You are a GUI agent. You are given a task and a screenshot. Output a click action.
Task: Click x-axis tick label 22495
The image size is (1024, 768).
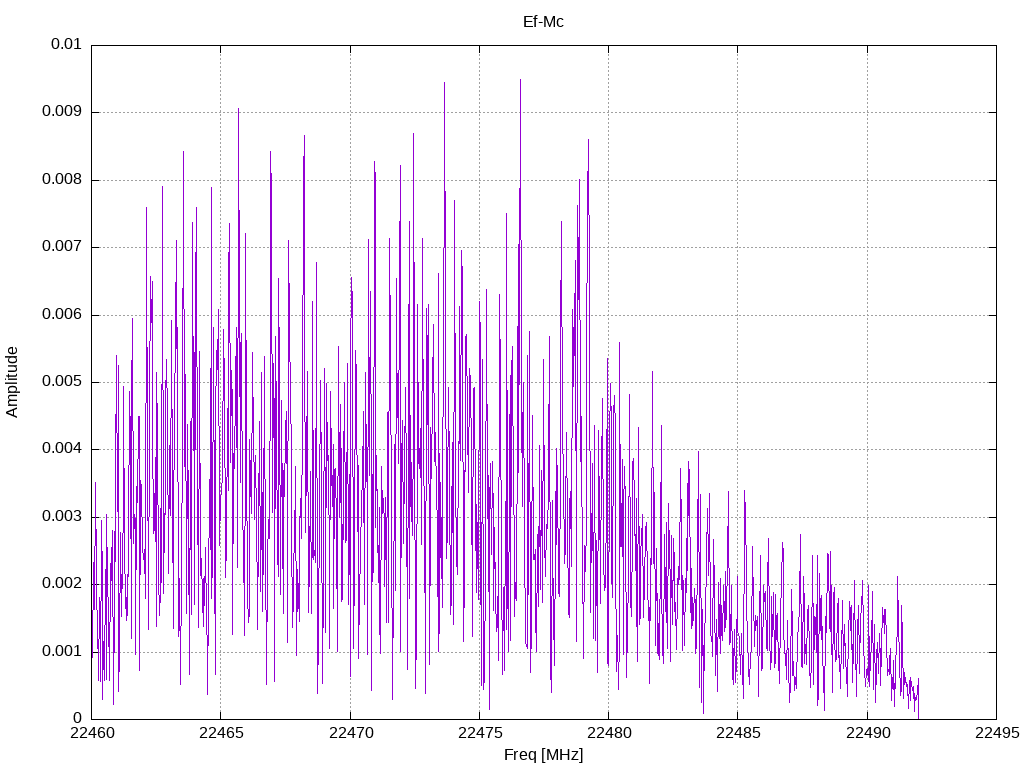(x=997, y=733)
